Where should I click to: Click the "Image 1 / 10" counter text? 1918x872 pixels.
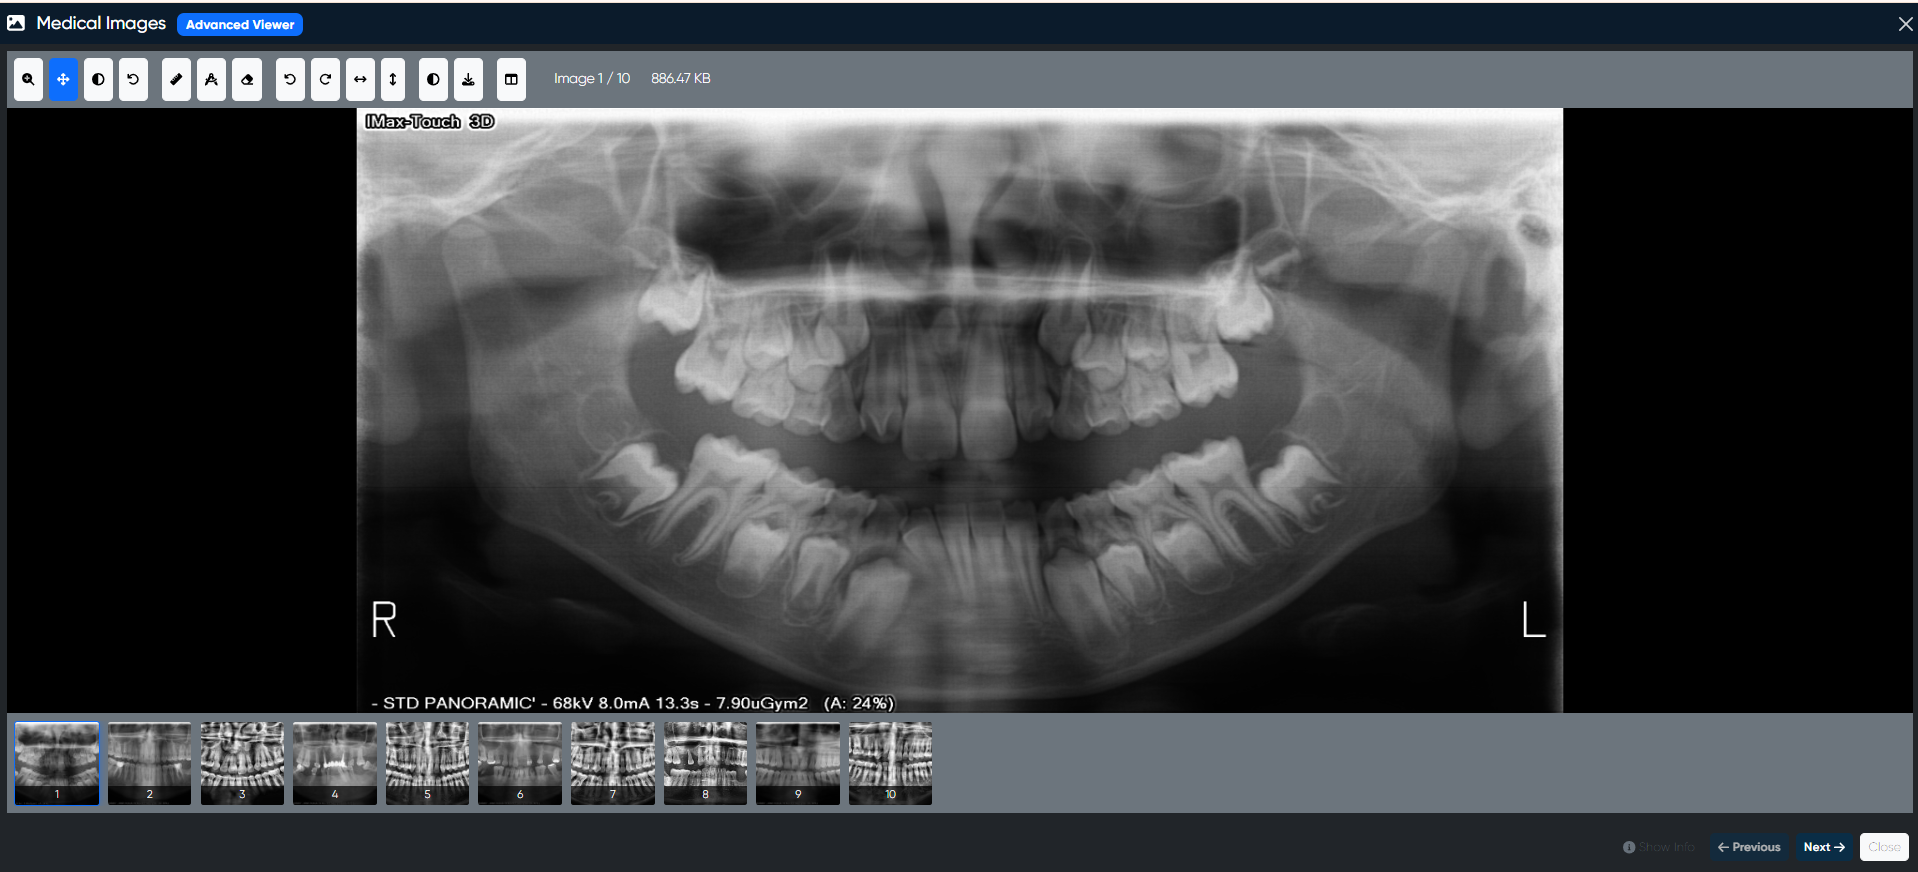(x=592, y=78)
